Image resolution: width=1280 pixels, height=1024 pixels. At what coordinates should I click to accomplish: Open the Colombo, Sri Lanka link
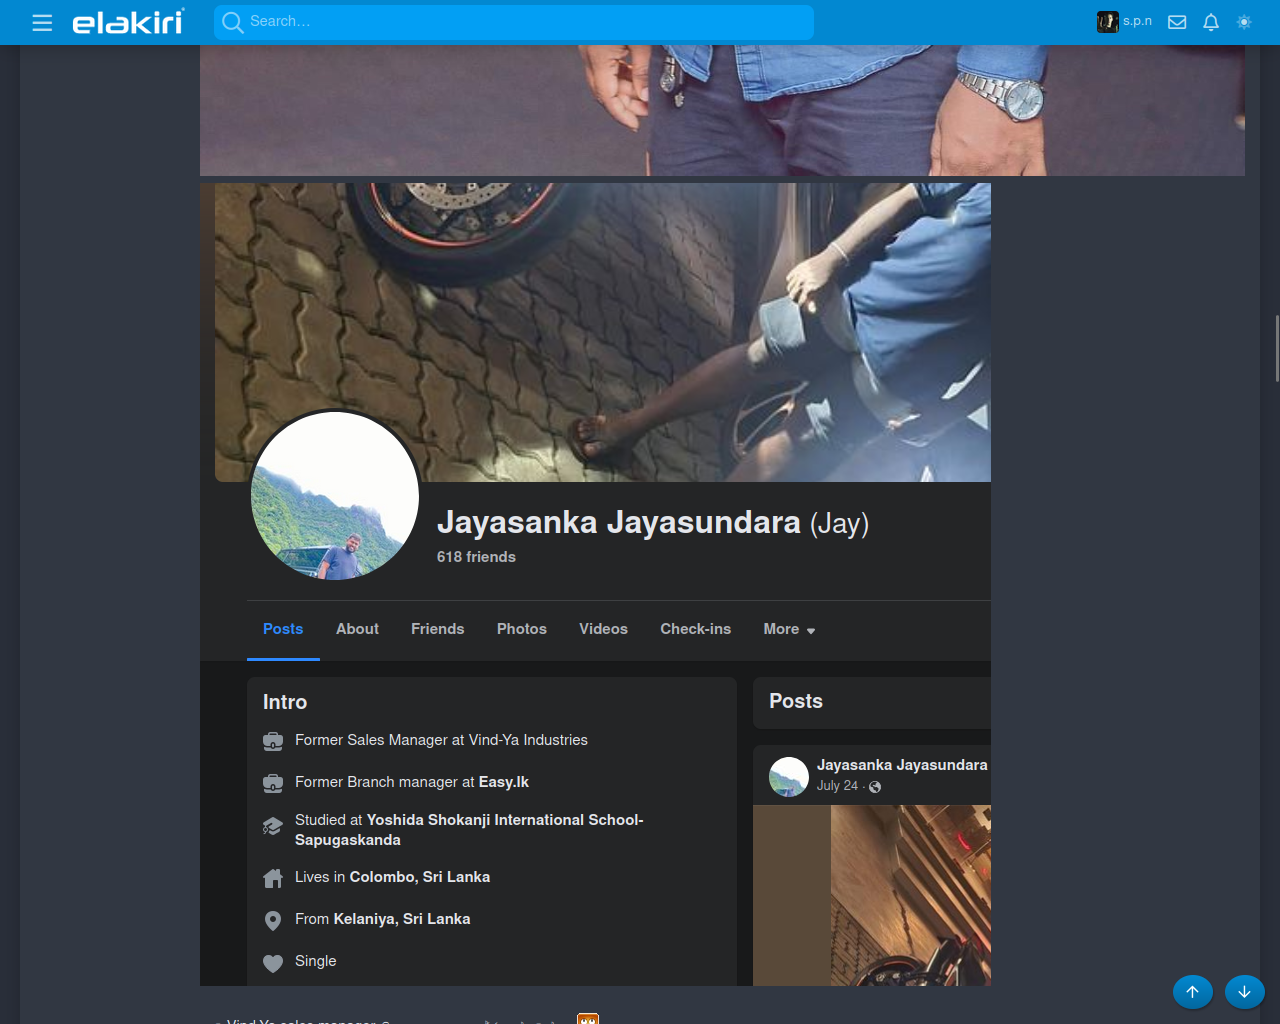pyautogui.click(x=420, y=877)
